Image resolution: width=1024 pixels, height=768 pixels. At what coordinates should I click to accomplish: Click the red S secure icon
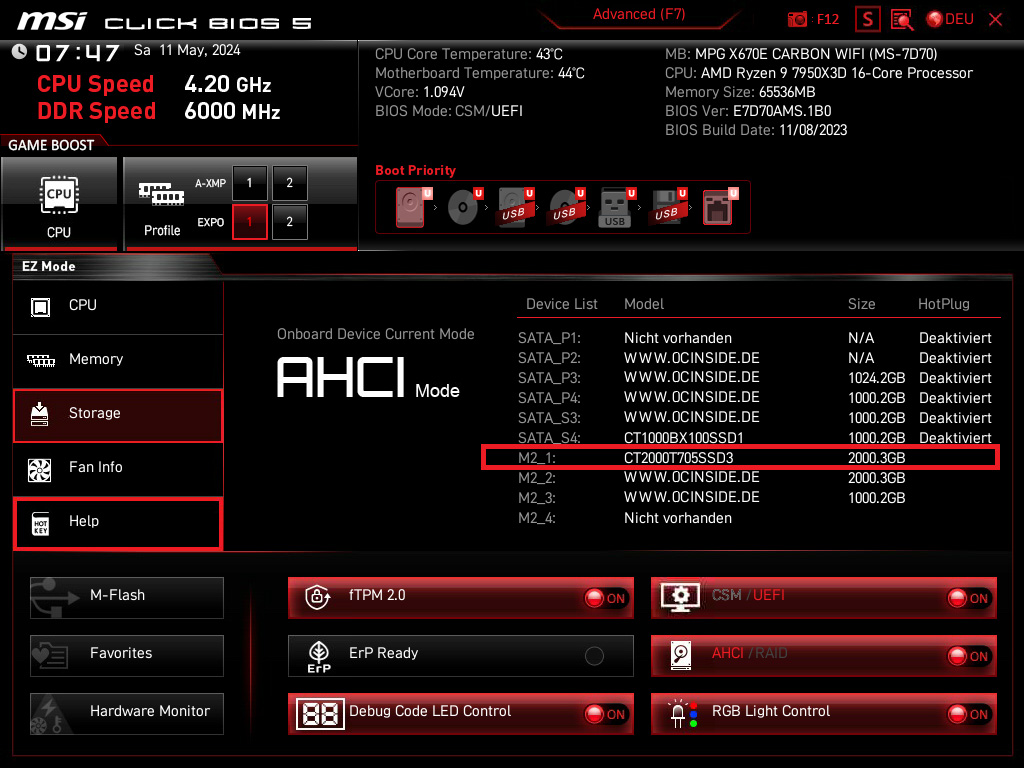click(868, 19)
